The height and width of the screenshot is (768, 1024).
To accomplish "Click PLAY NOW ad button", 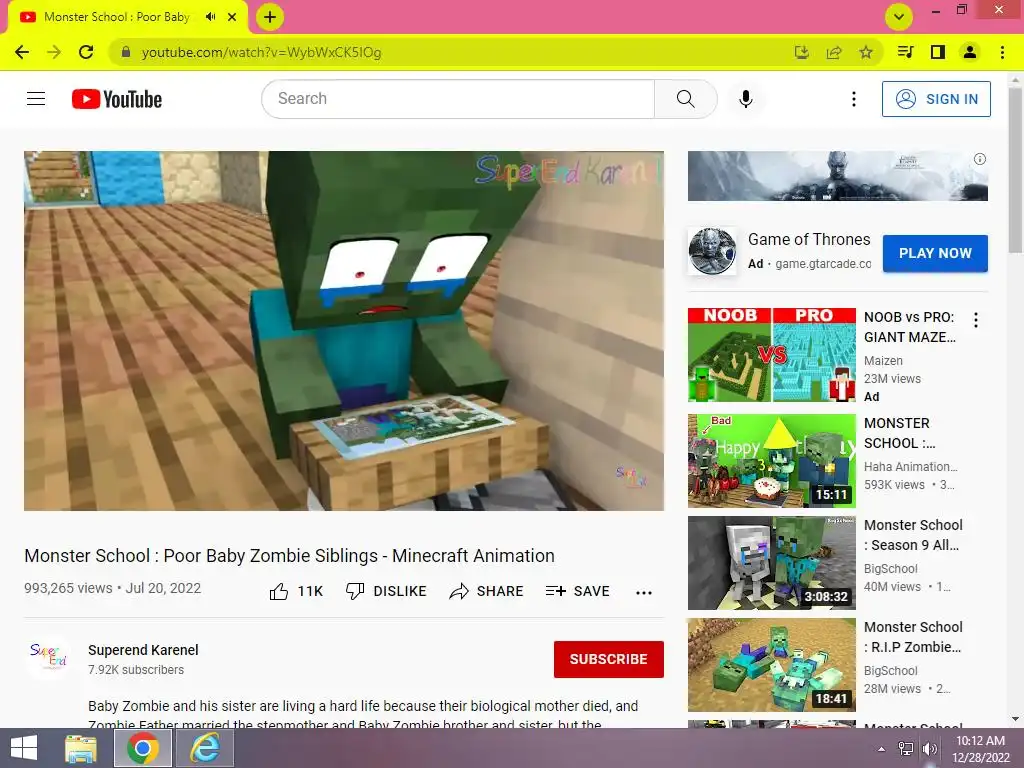I will (x=935, y=253).
